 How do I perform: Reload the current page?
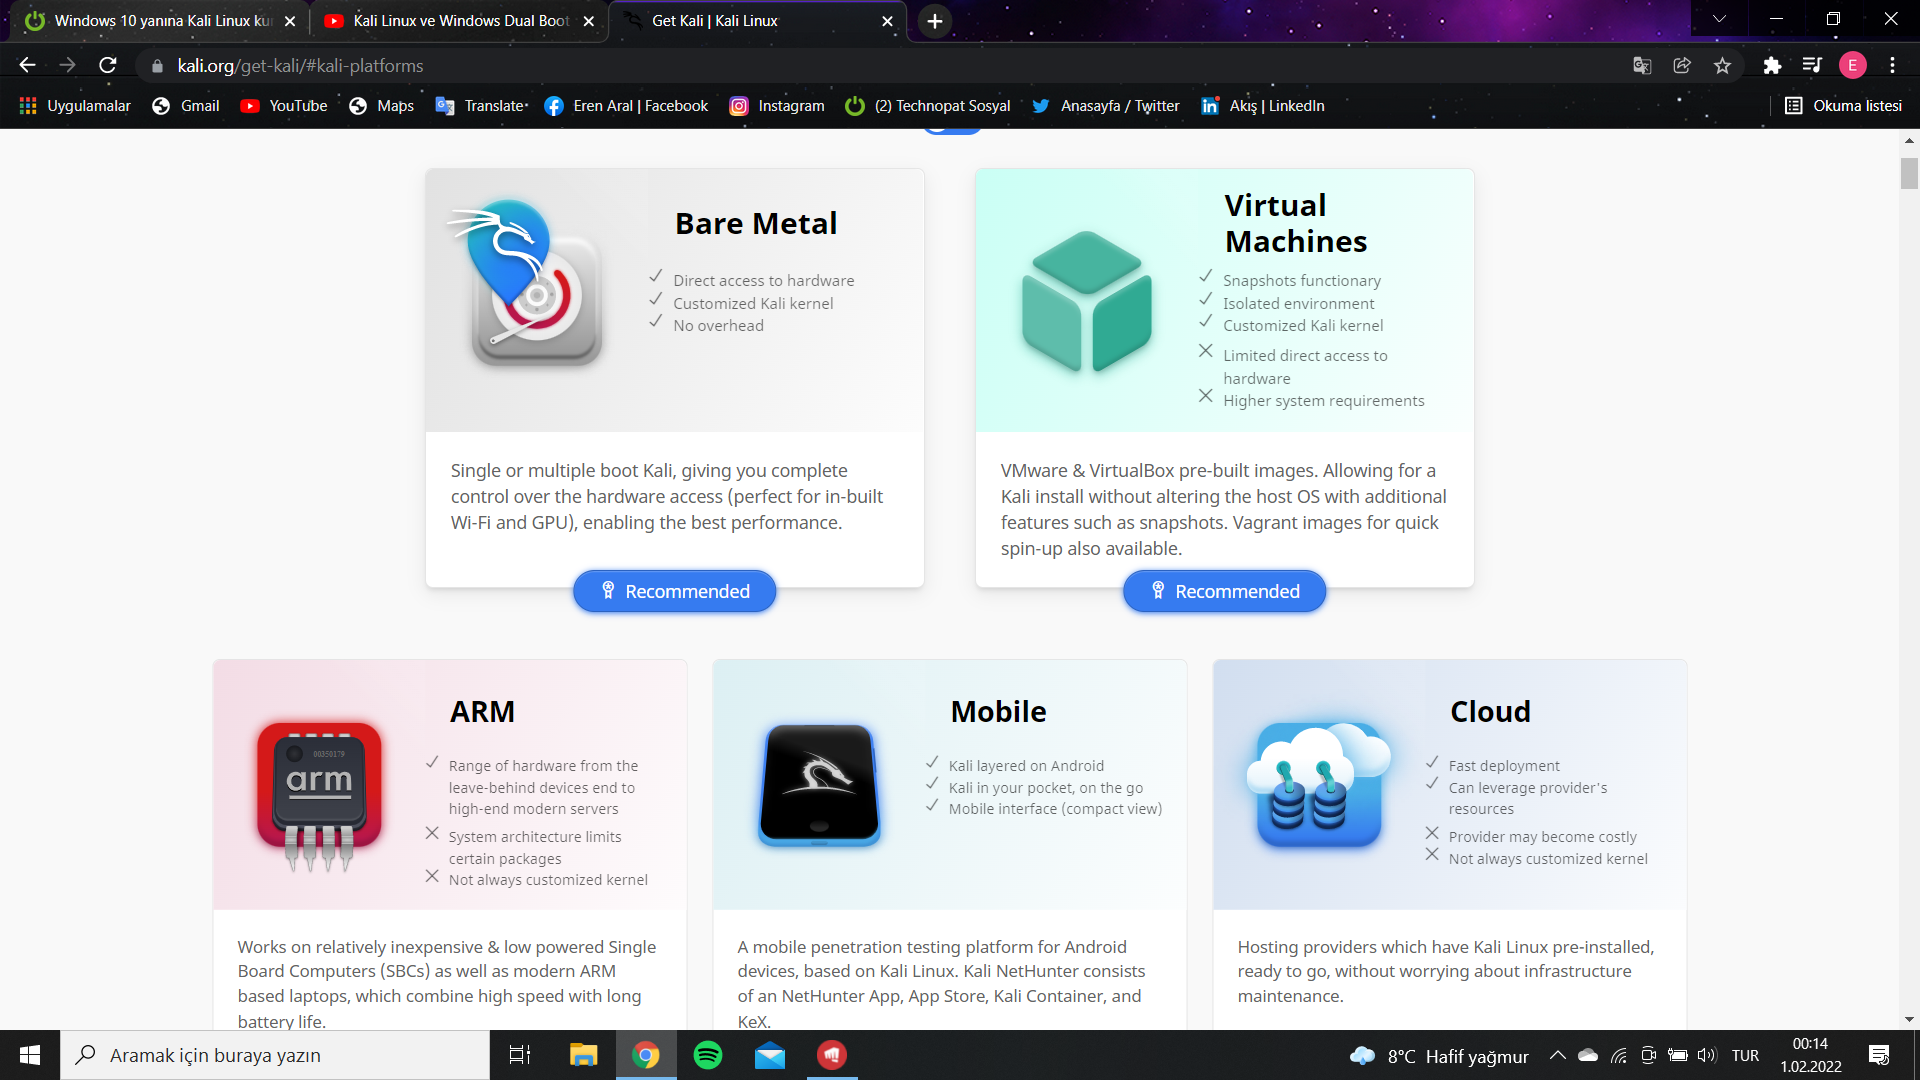108,66
